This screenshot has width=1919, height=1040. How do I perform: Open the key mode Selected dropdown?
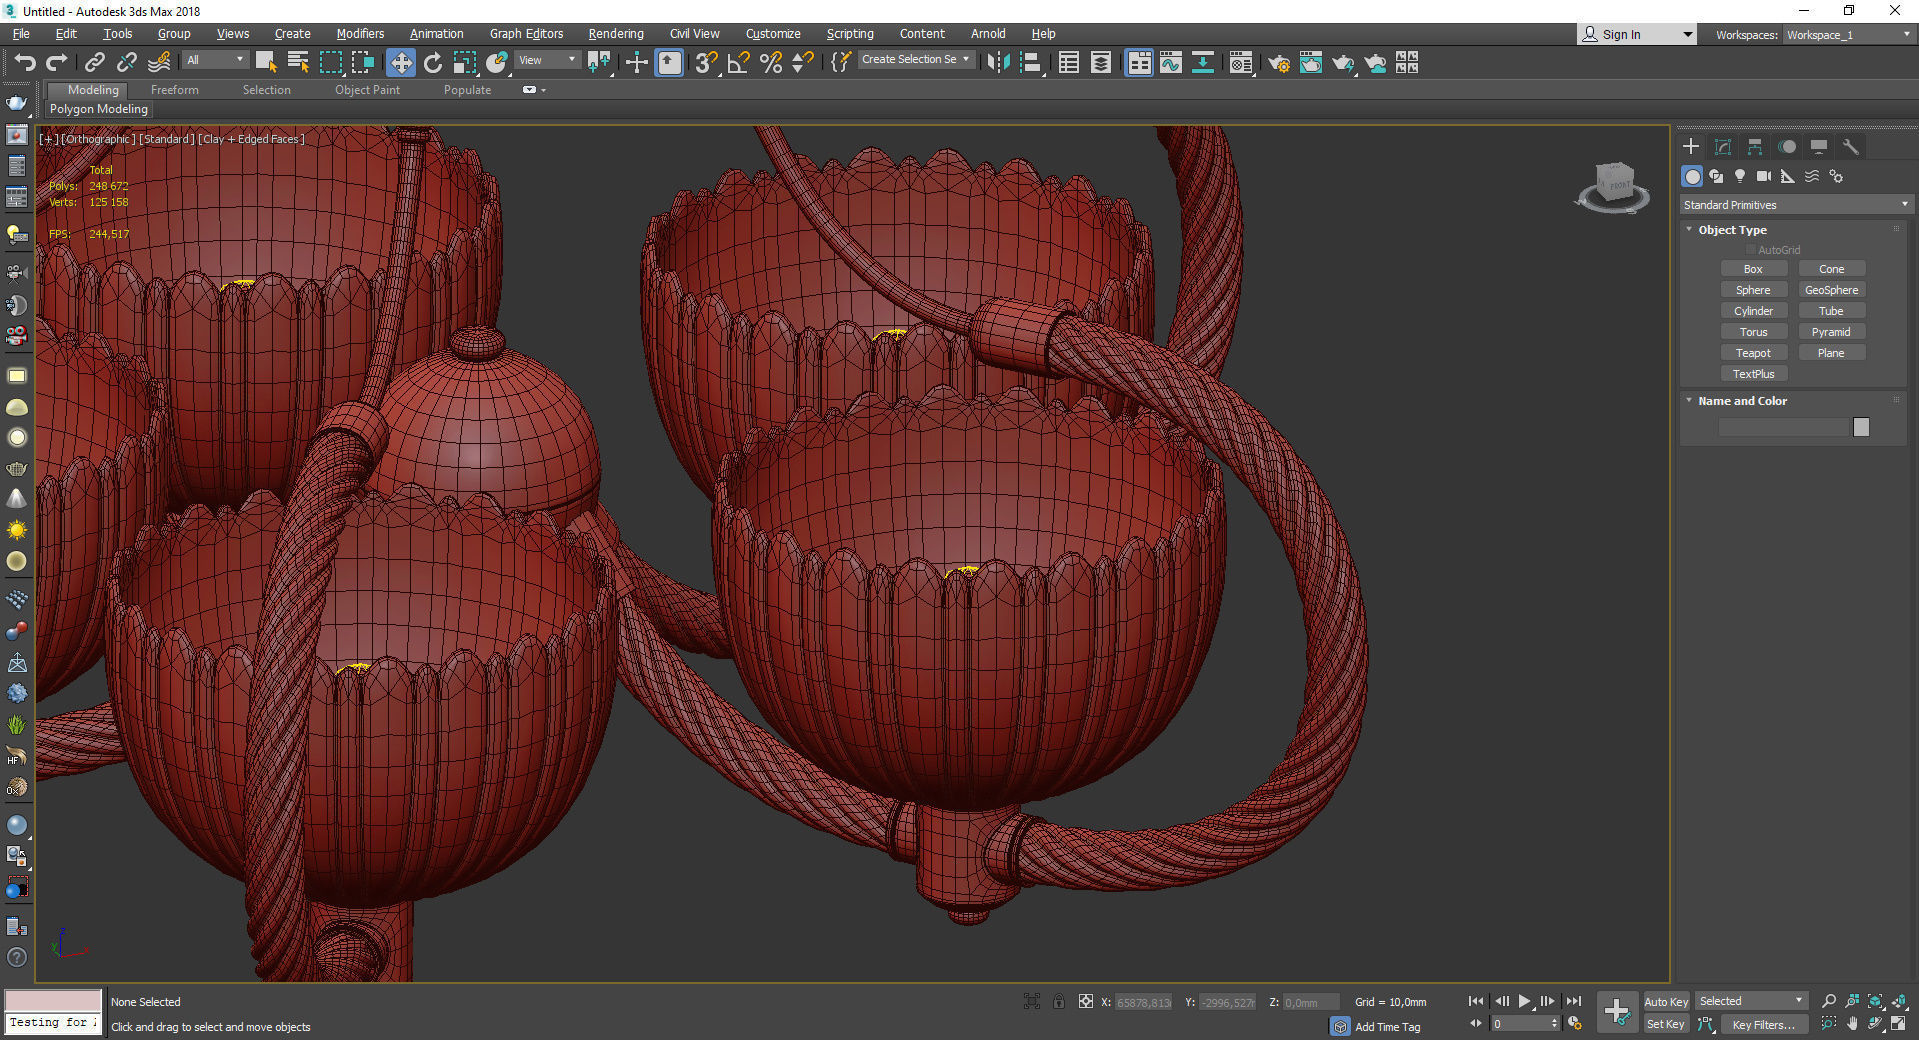click(1751, 1001)
